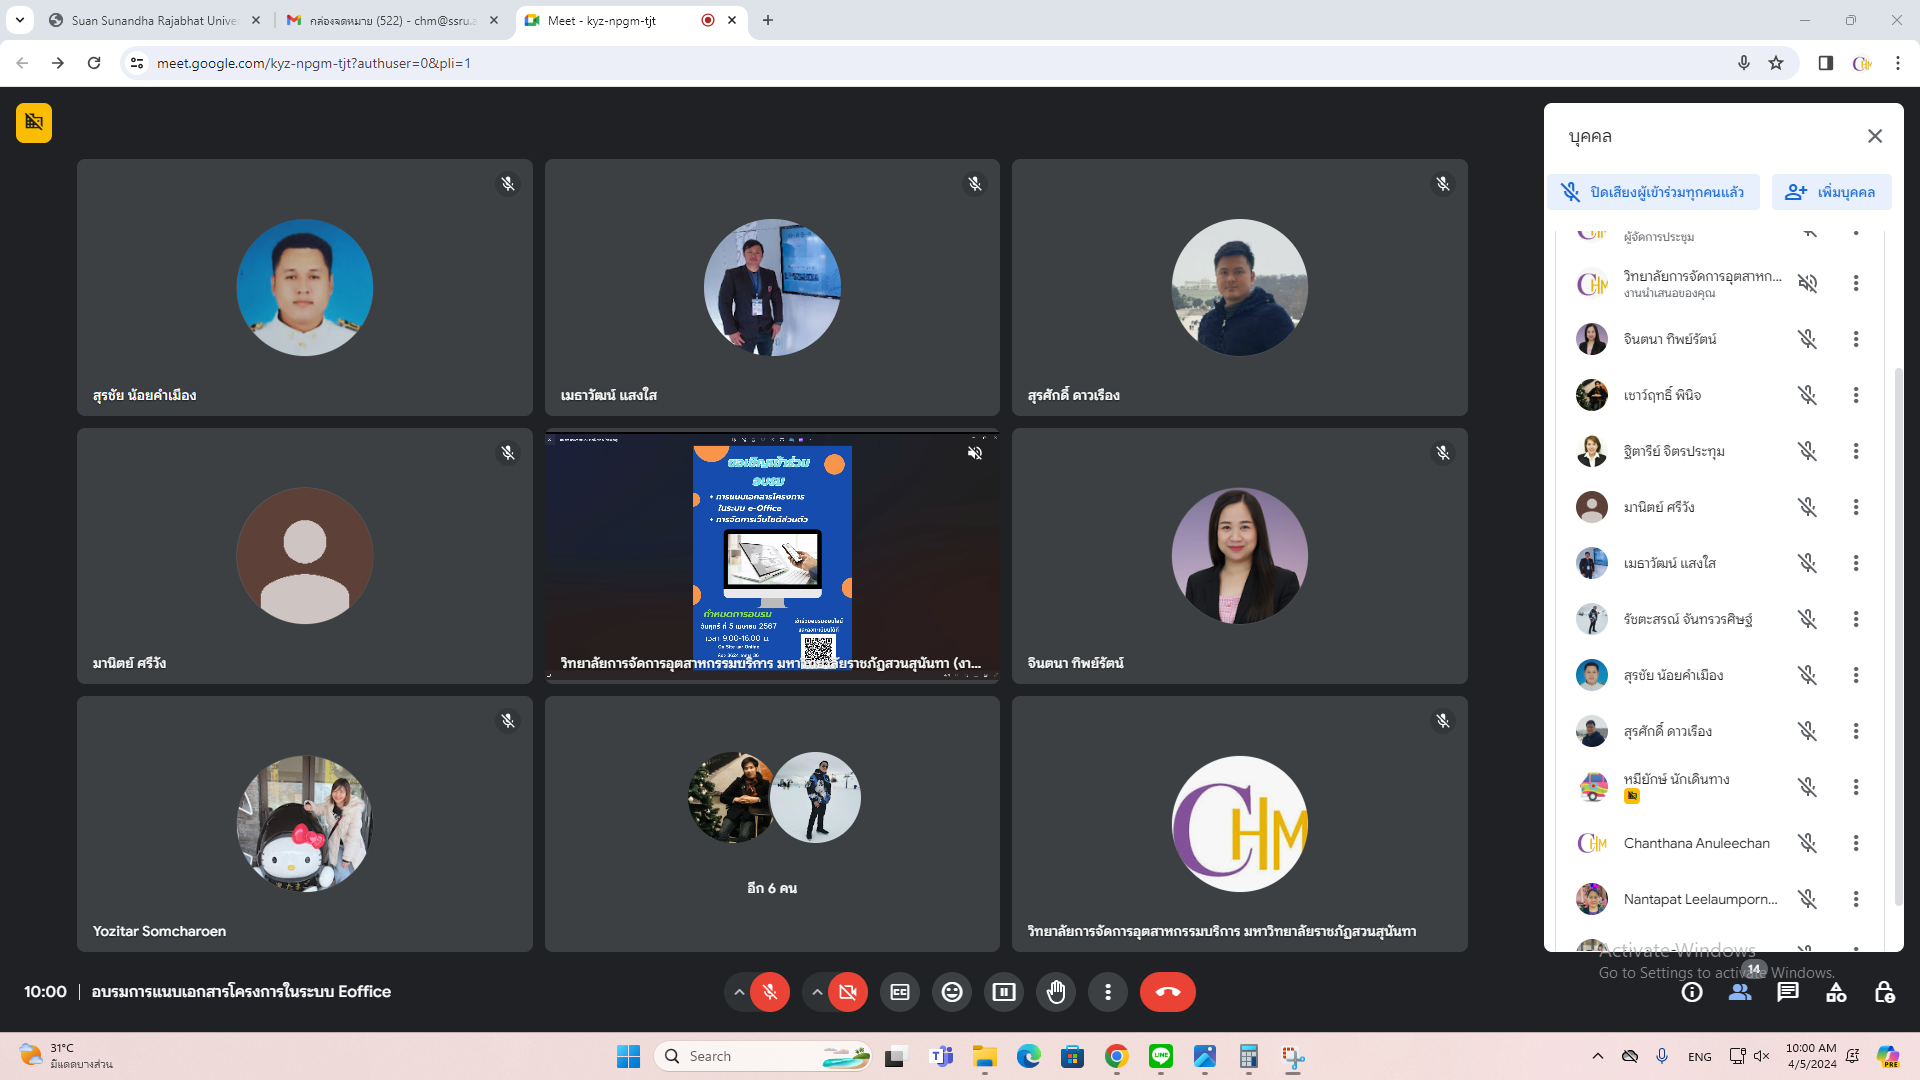
Task: Open the LINE app in taskbar
Action: [1161, 1056]
